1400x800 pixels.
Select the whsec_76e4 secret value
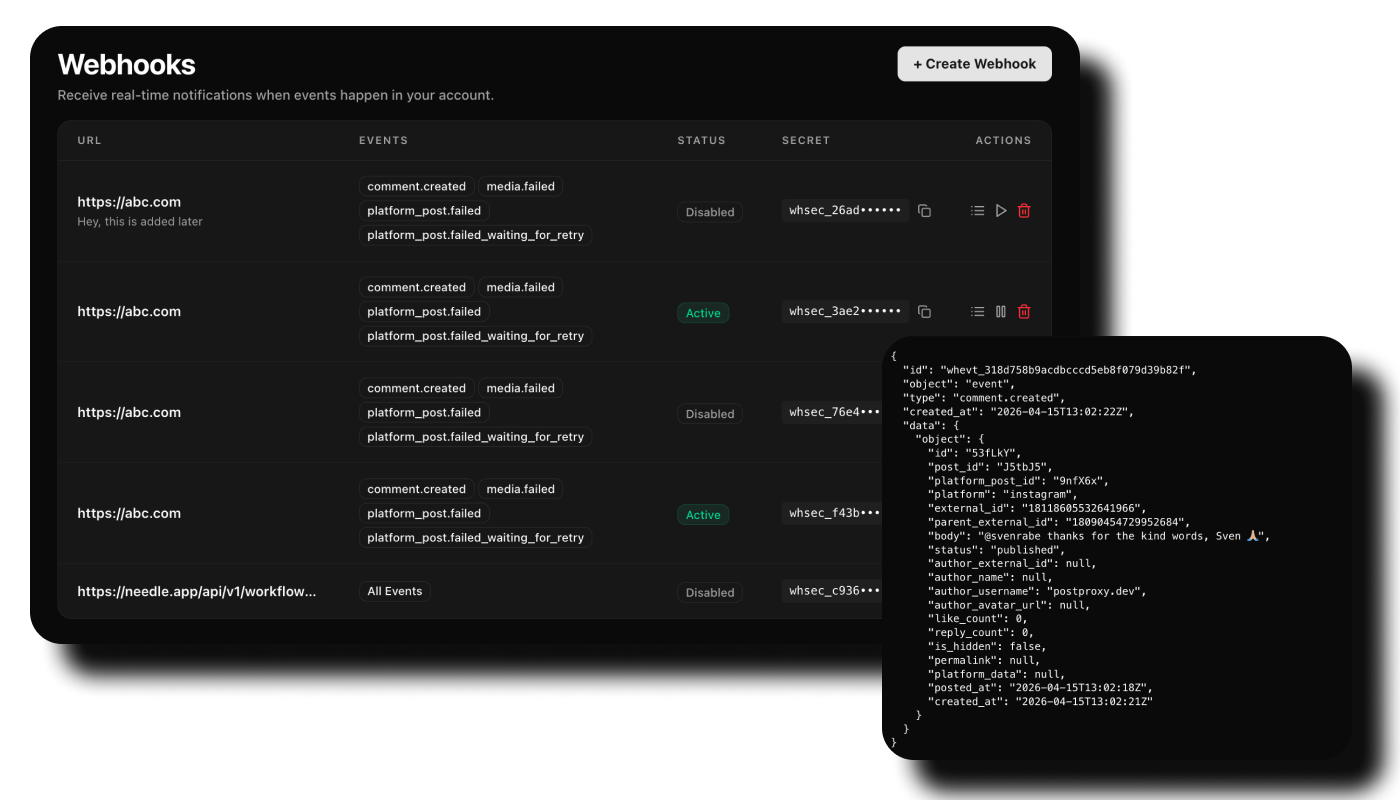(833, 413)
